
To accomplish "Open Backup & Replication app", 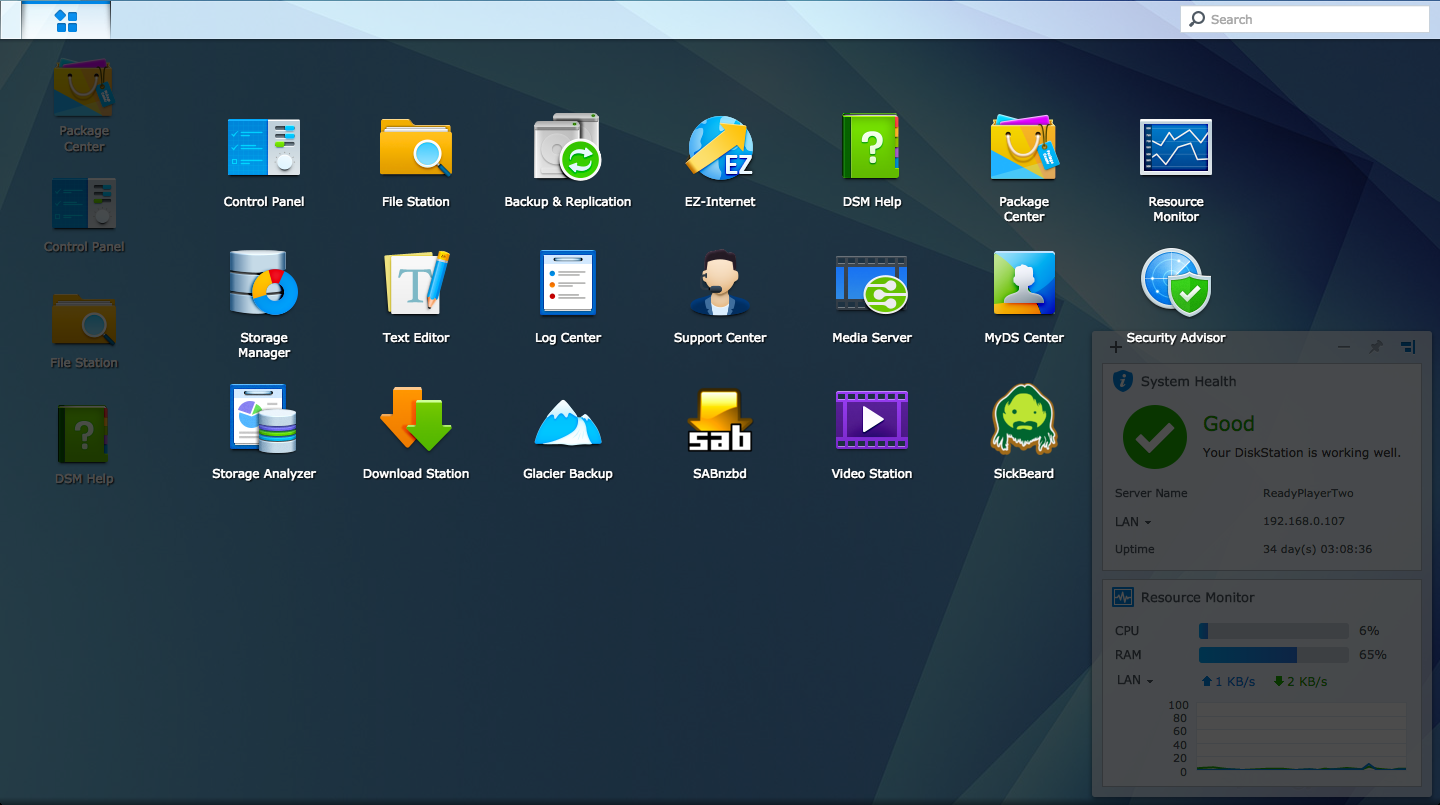I will click(568, 148).
